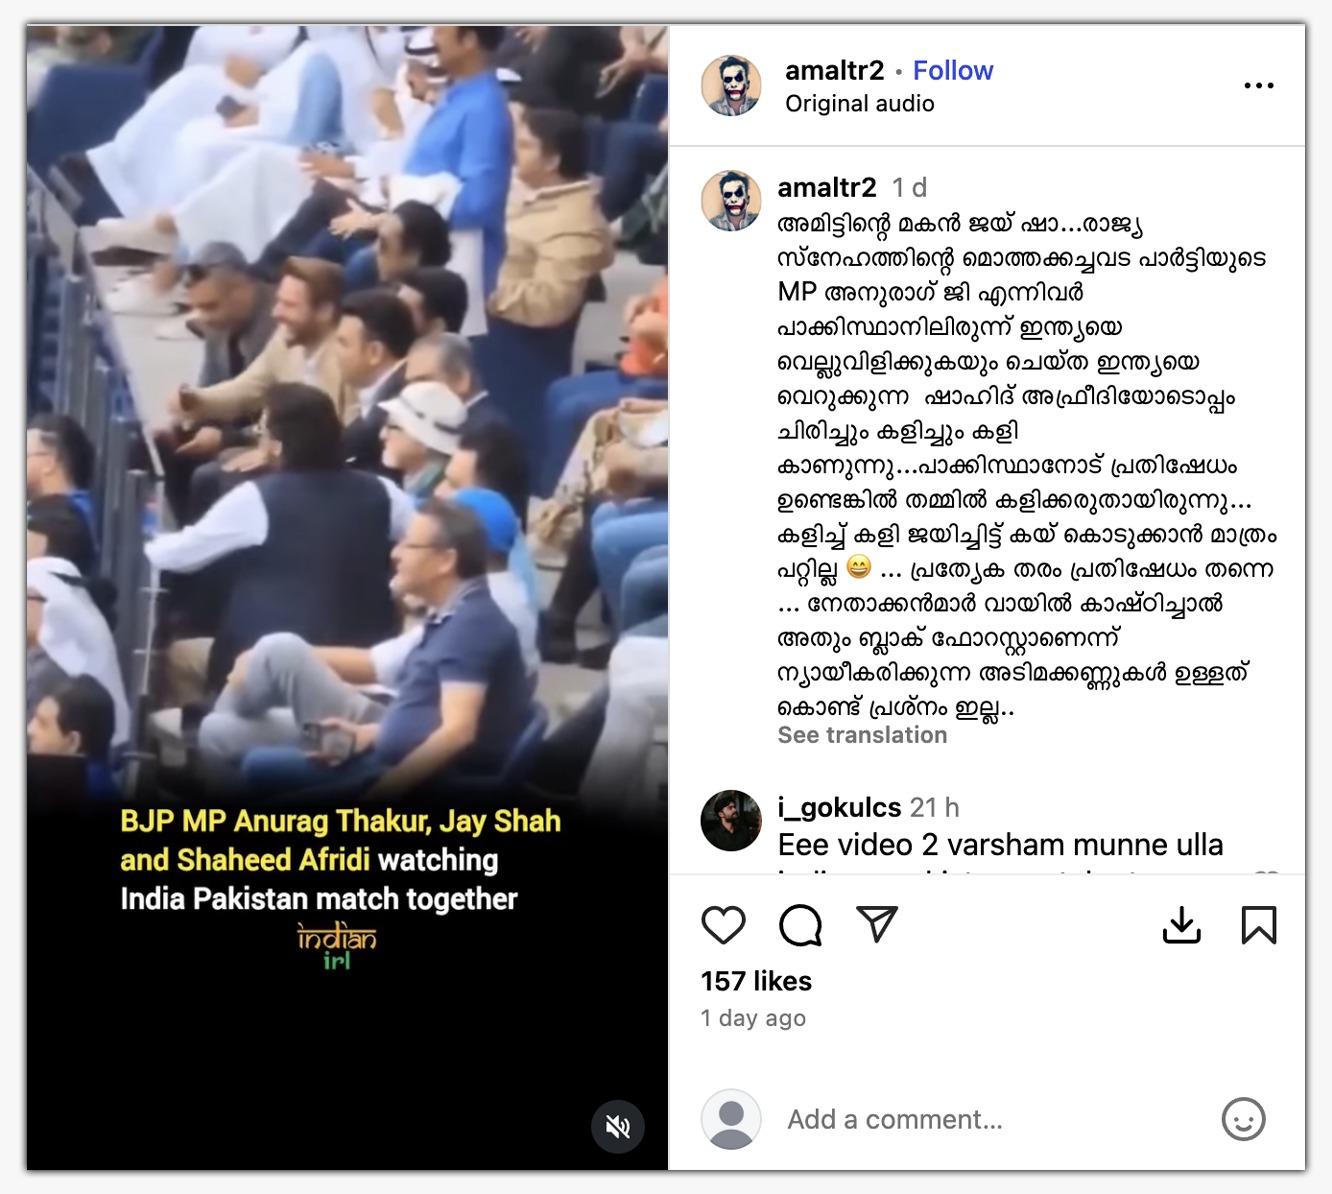Screen dimensions: 1332x1194
Task: Click the 1 day ago timestamp
Action: pyautogui.click(x=753, y=1018)
